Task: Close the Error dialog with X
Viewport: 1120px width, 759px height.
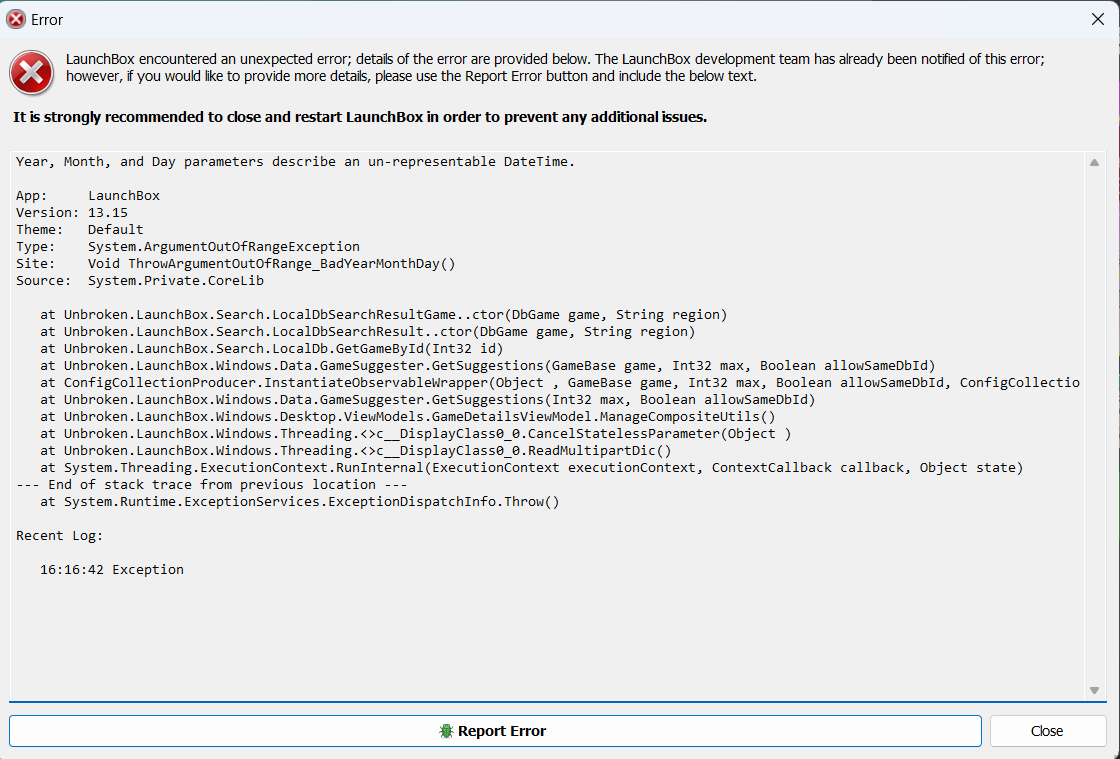Action: point(1098,19)
